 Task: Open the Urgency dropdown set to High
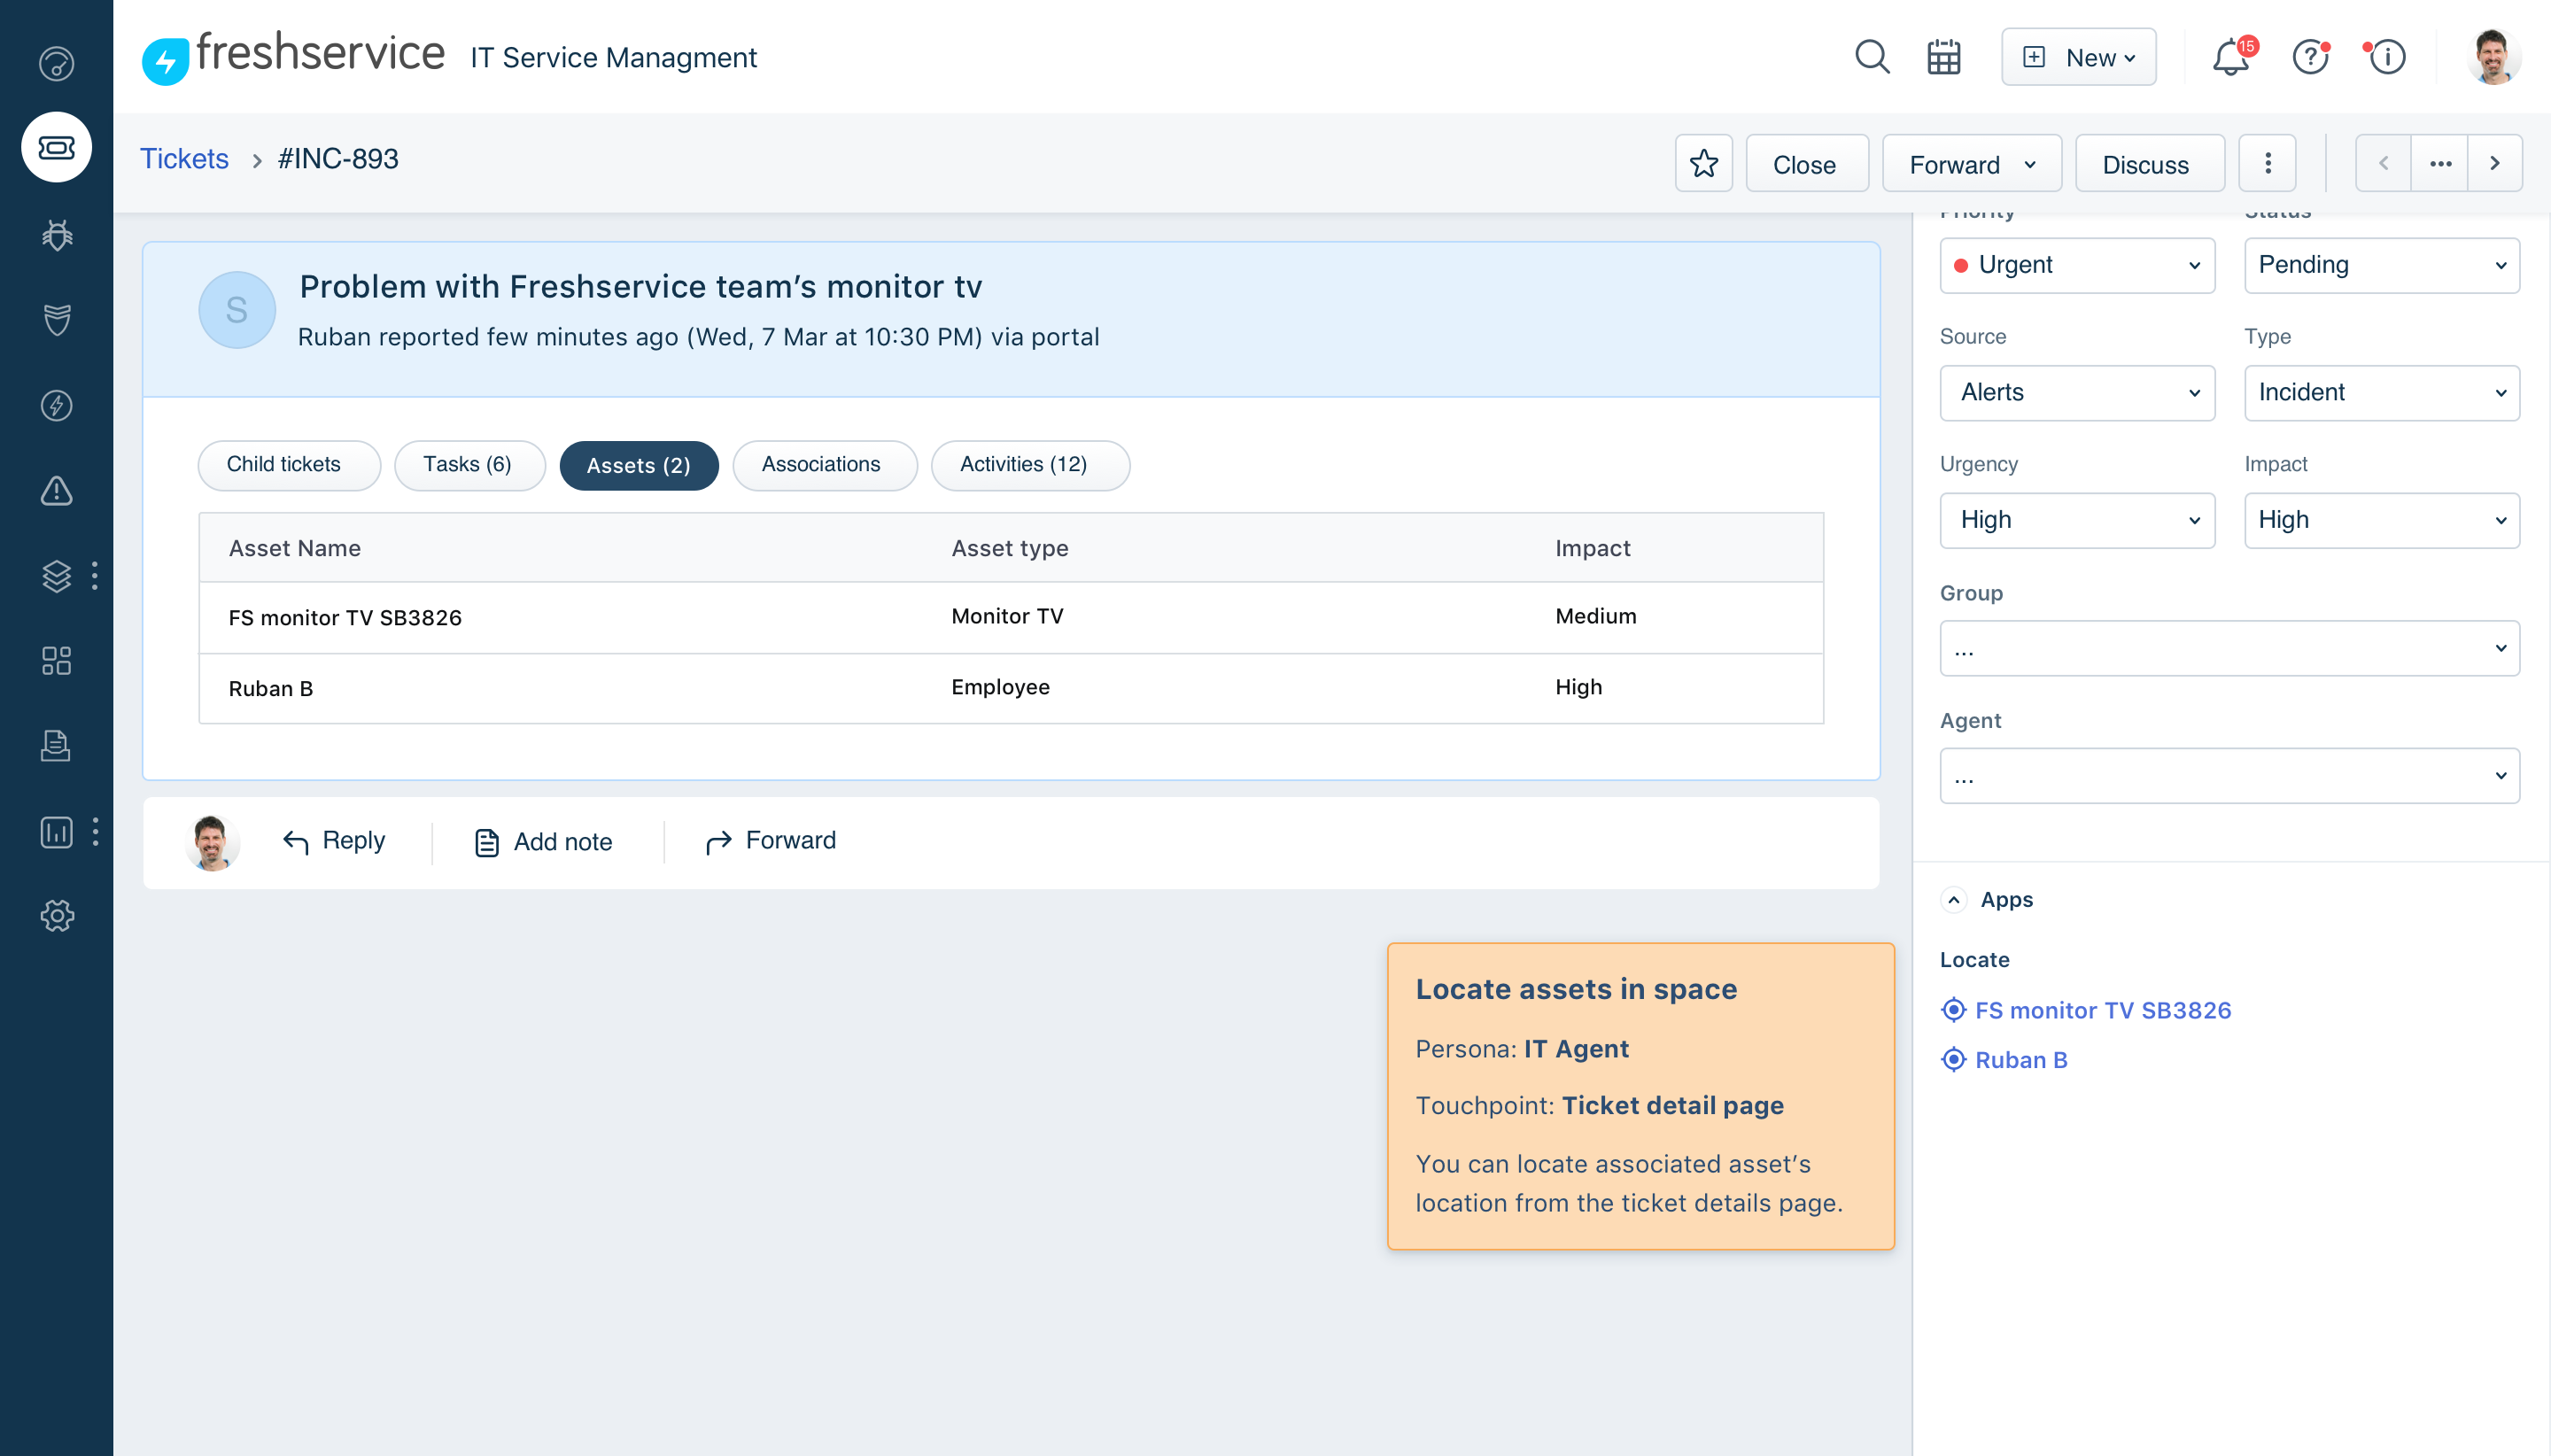coord(2076,520)
